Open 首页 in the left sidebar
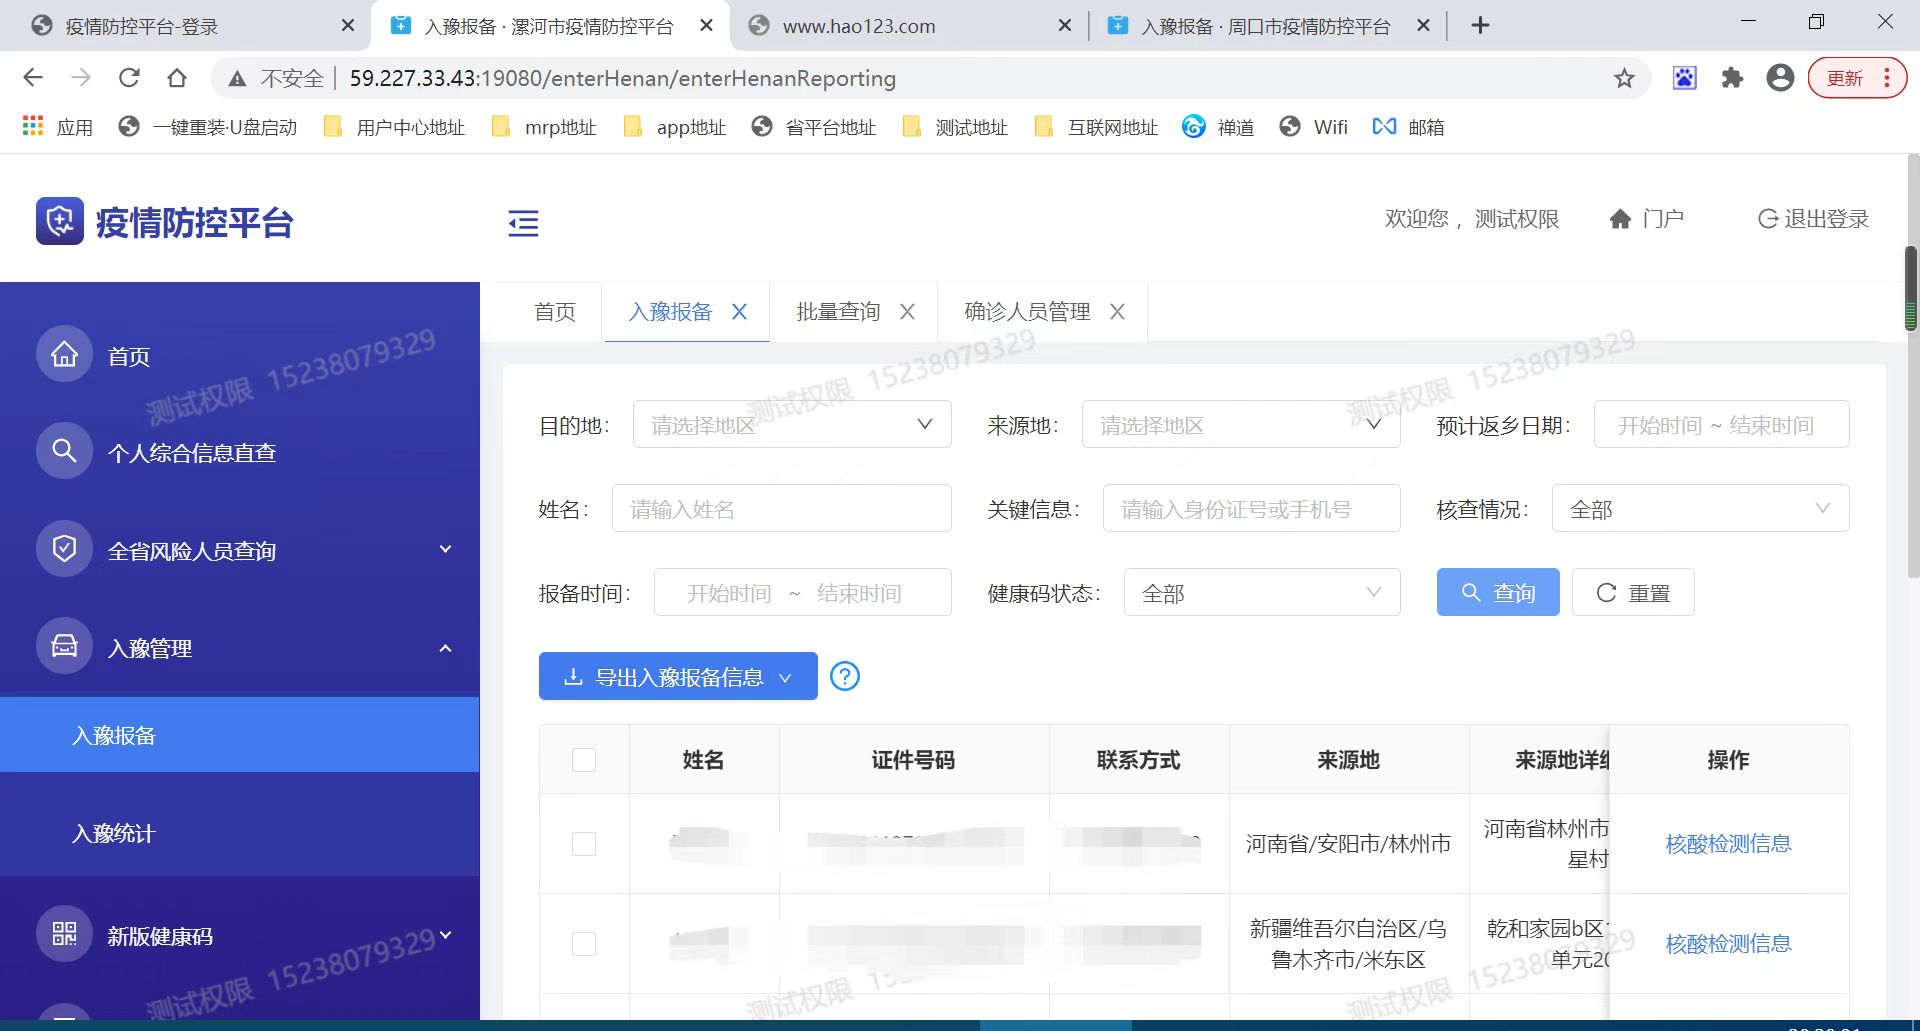Image resolution: width=1920 pixels, height=1031 pixels. tap(240, 355)
